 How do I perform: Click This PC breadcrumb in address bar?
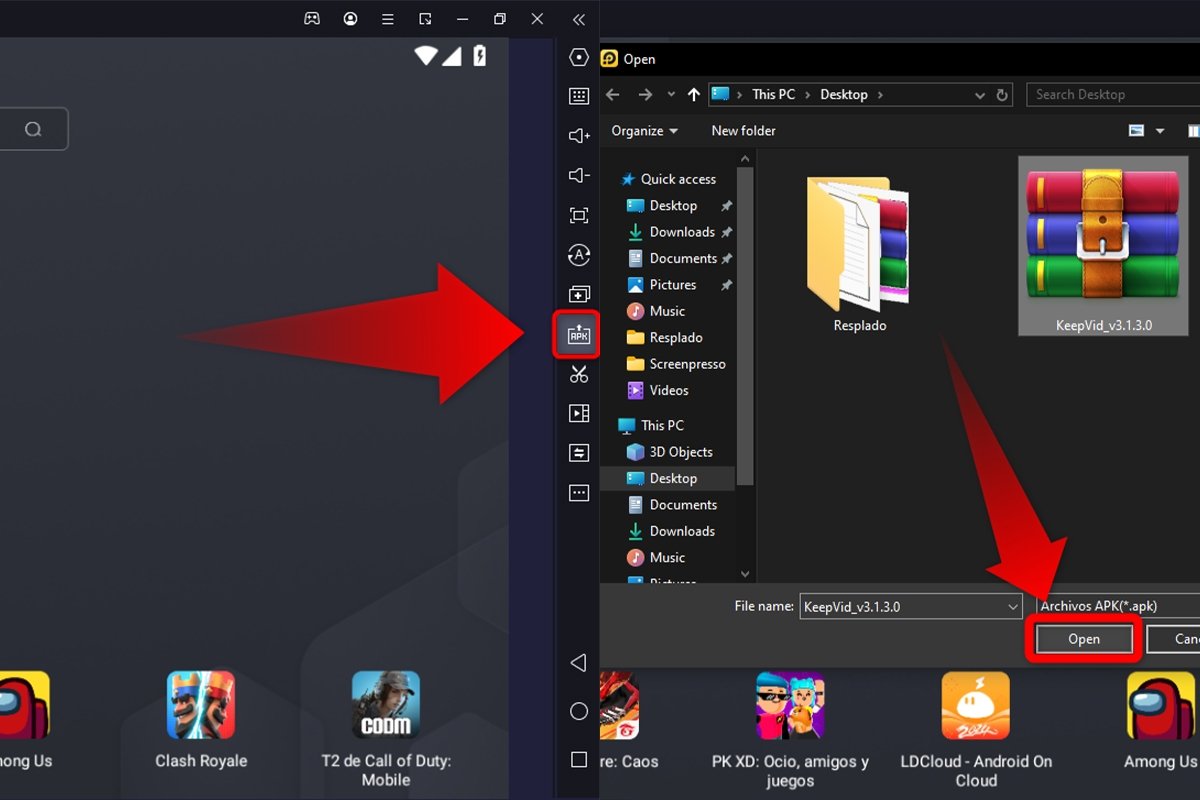[x=773, y=95]
